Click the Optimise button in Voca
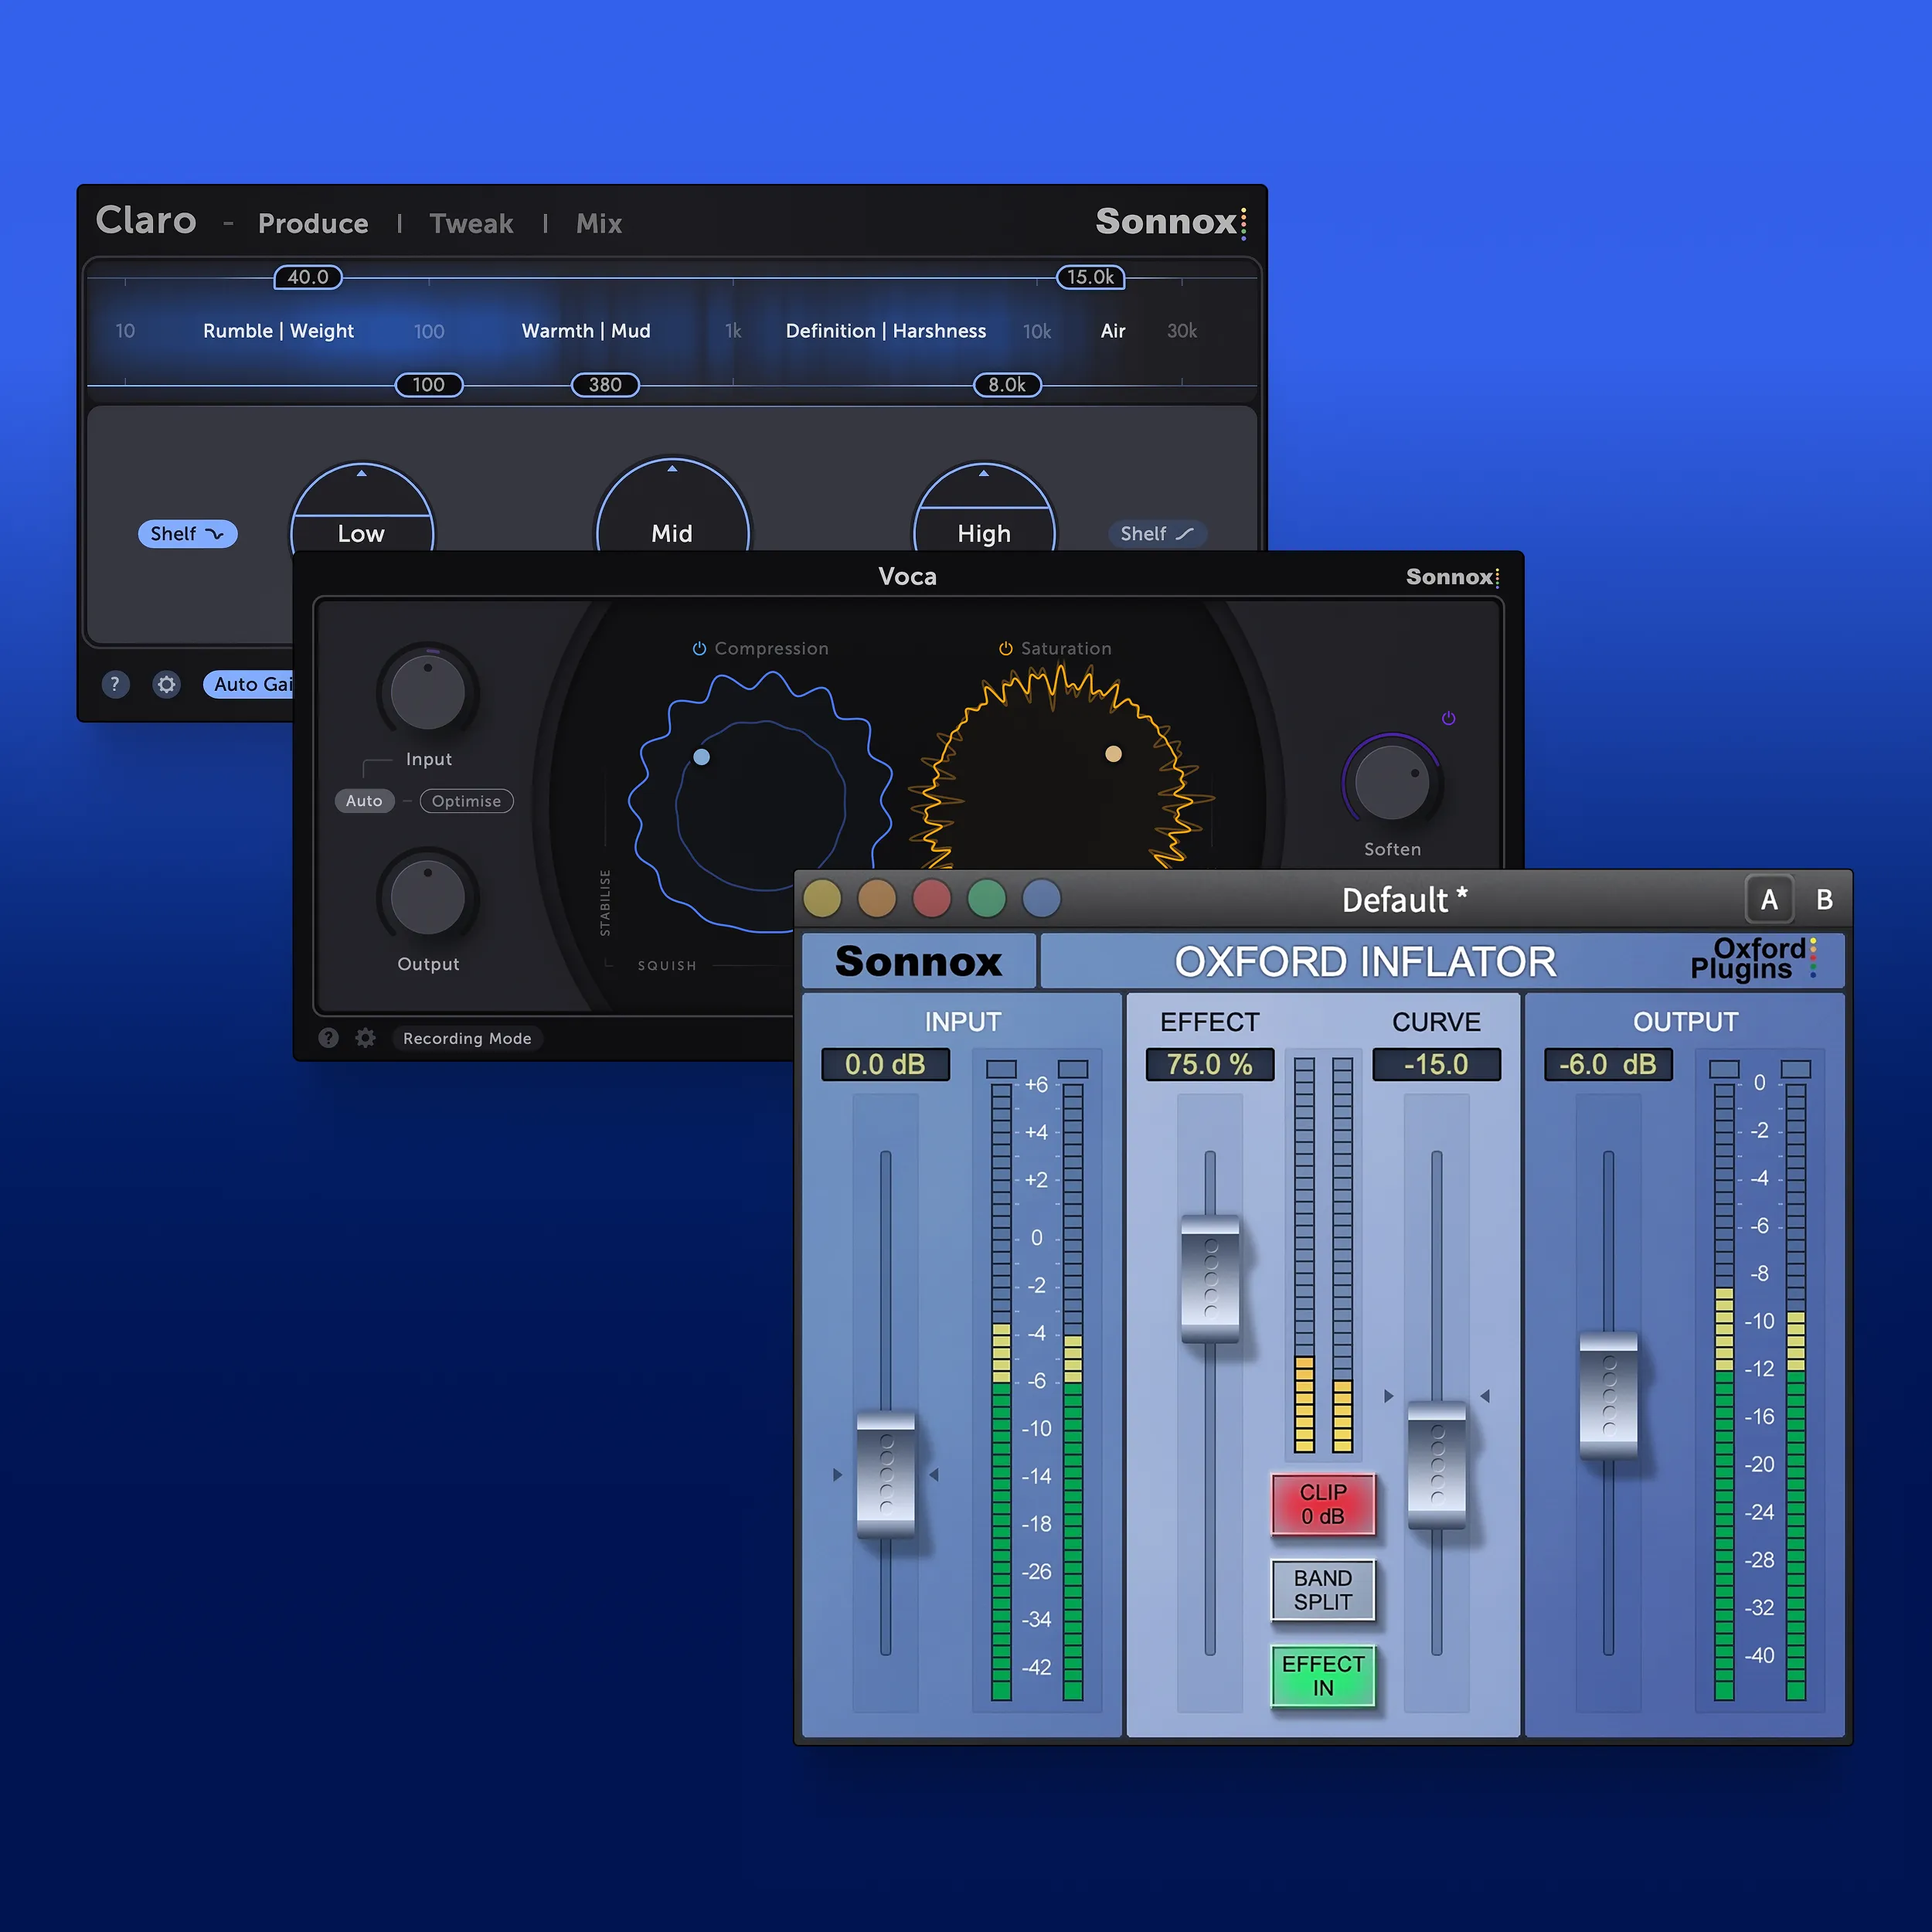Image resolution: width=1932 pixels, height=1932 pixels. click(467, 801)
